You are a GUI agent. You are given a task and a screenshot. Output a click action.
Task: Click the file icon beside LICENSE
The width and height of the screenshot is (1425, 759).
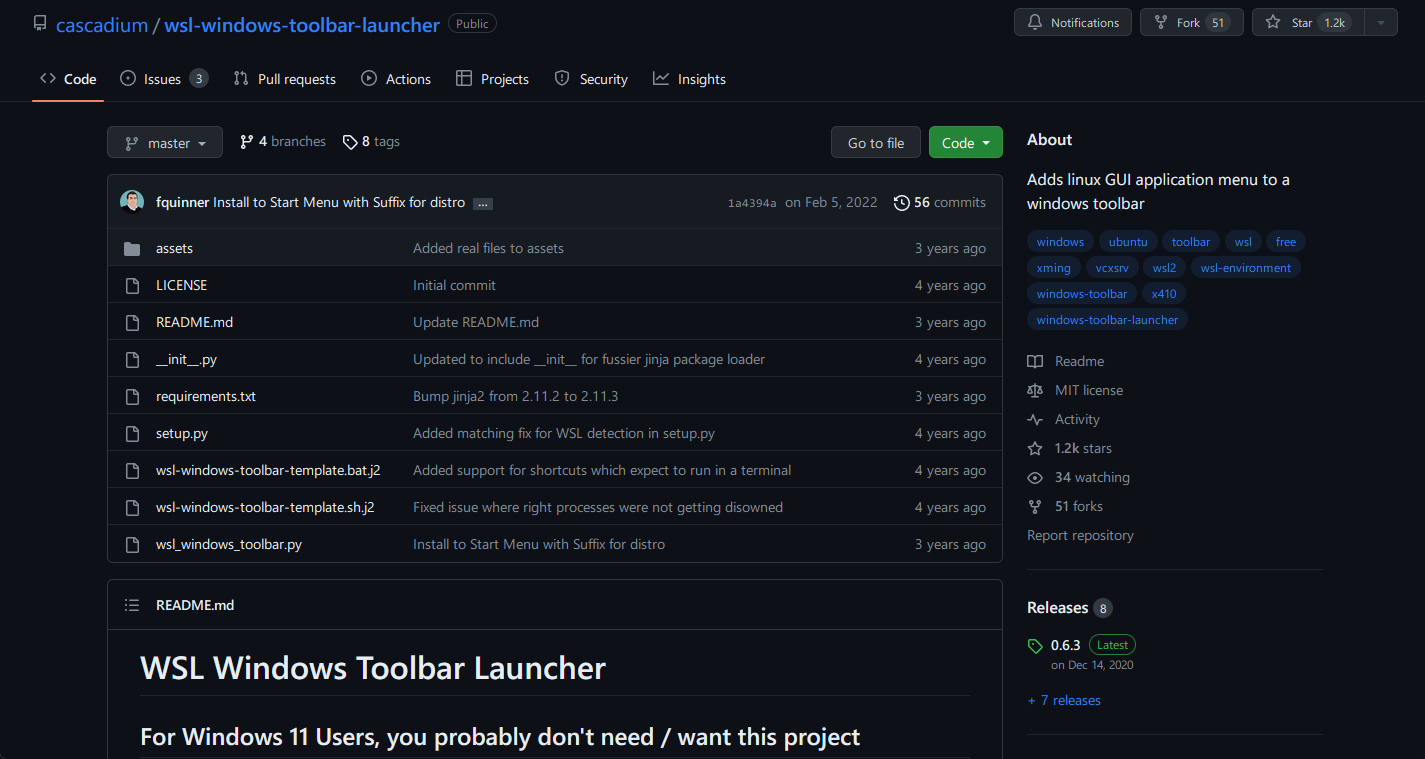[x=132, y=285]
